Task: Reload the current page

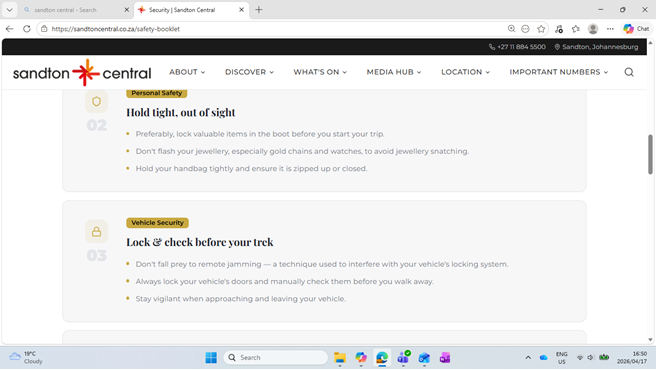Action: (27, 29)
